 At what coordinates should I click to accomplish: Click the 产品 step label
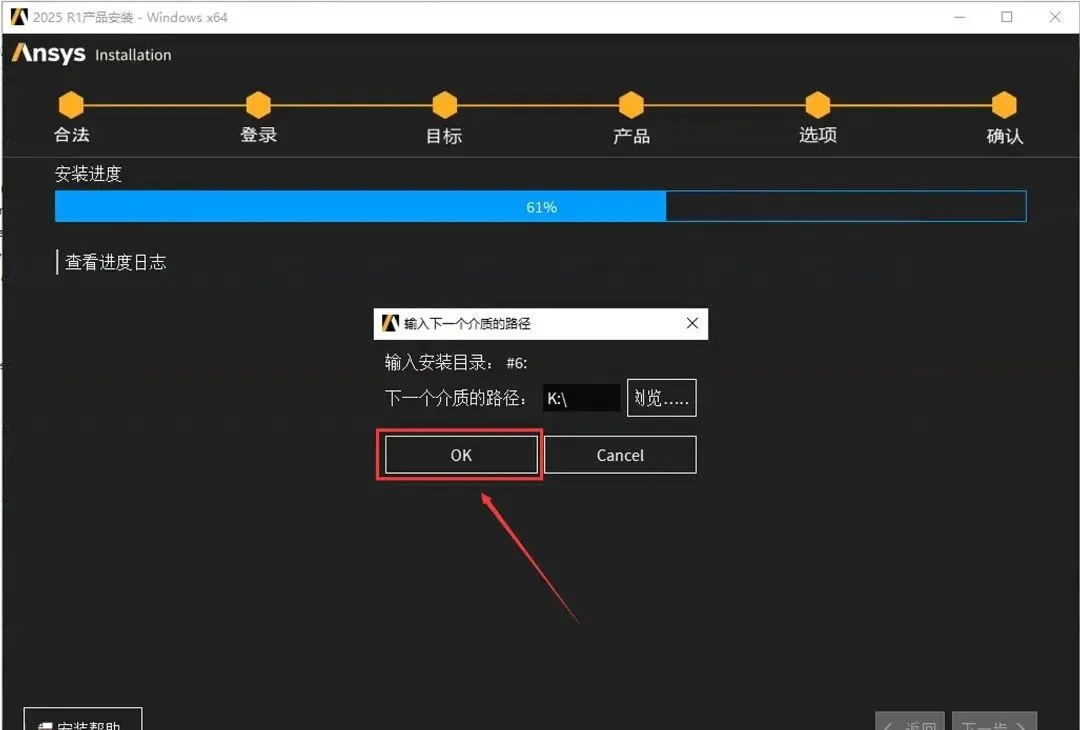point(632,136)
